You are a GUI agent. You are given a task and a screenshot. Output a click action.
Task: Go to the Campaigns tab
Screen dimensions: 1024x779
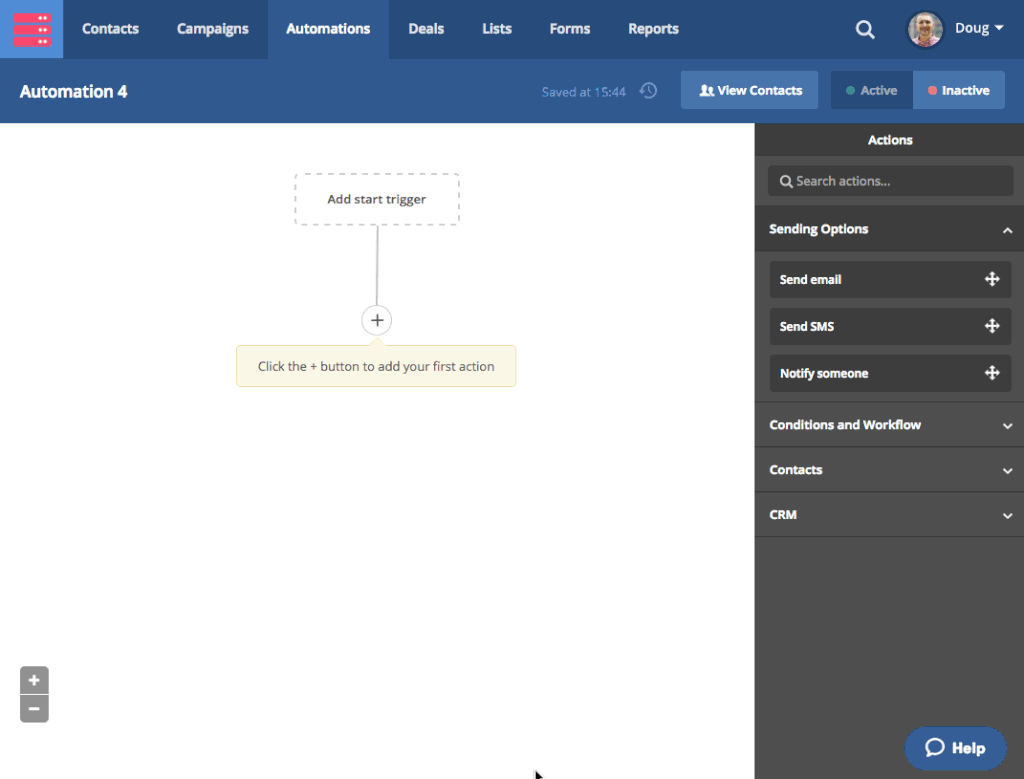(213, 29)
